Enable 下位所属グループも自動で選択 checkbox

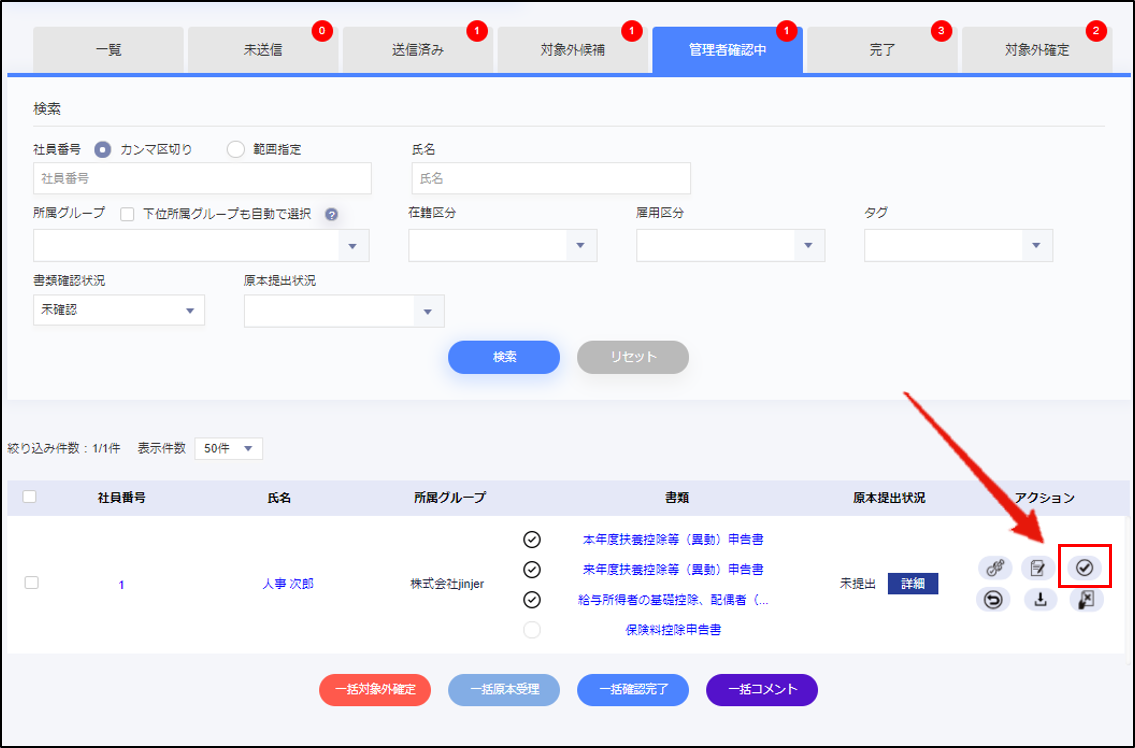coord(128,214)
